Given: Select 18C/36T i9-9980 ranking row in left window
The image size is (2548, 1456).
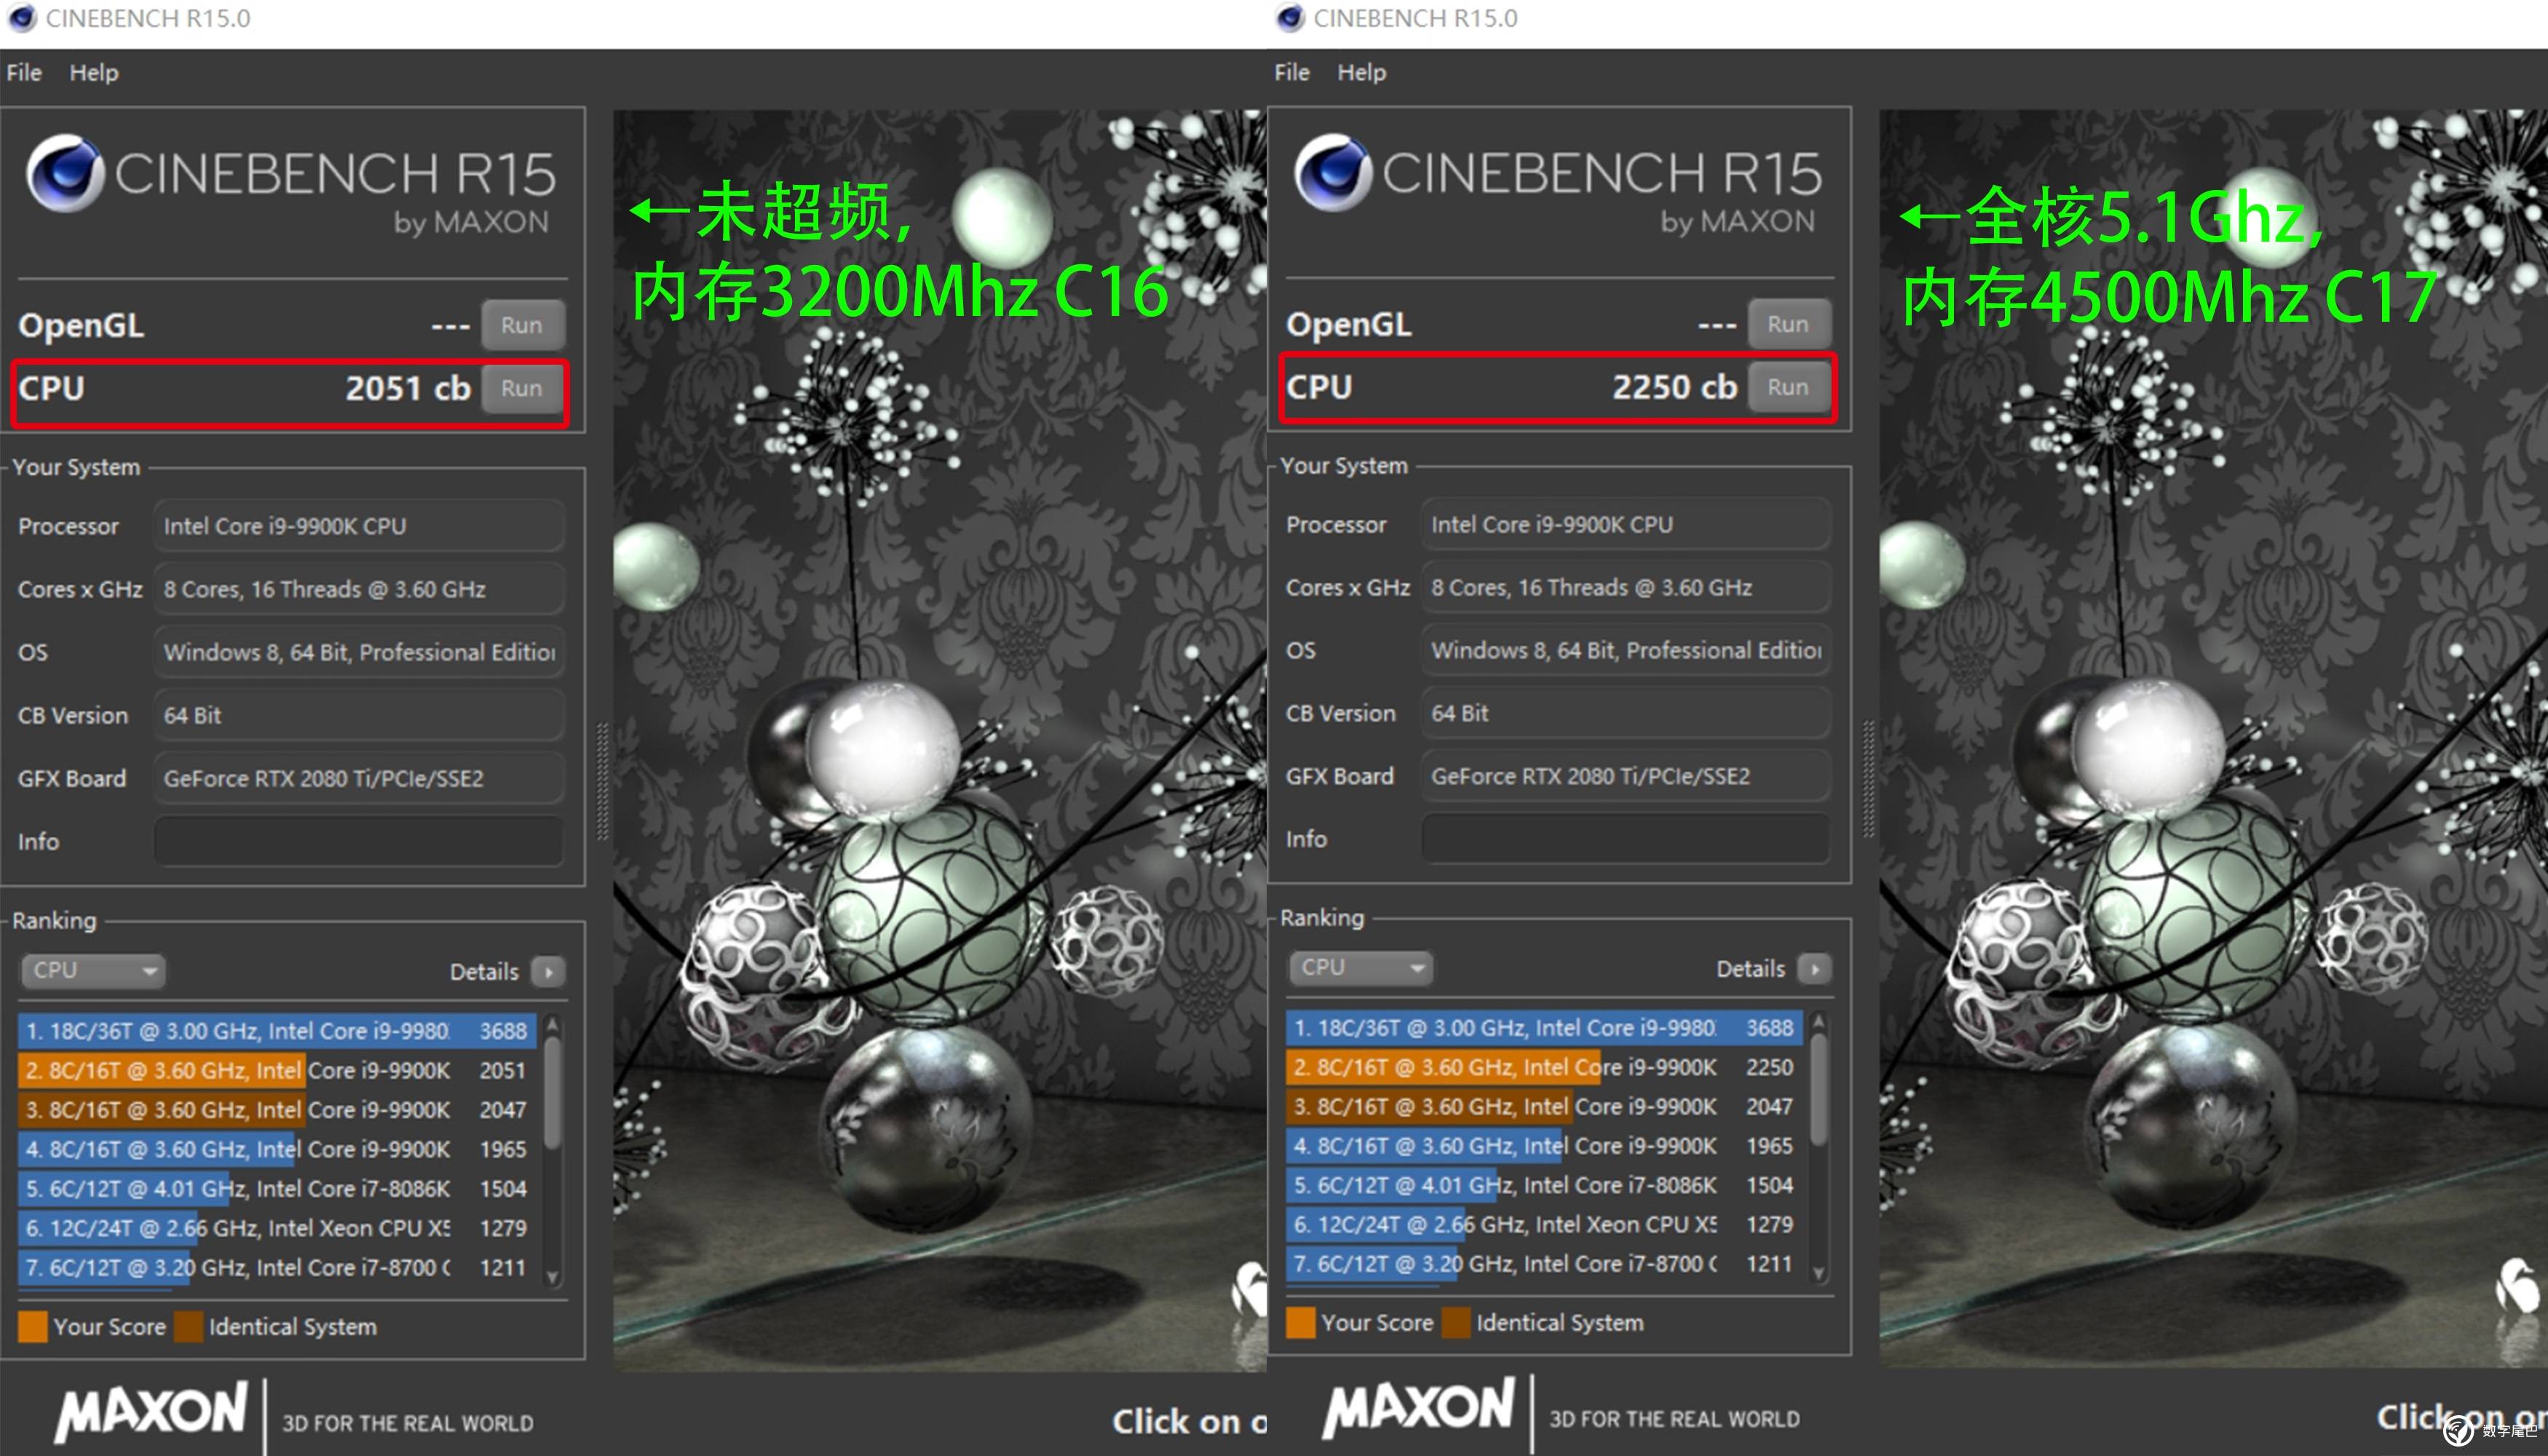Looking at the screenshot, I should (277, 1031).
